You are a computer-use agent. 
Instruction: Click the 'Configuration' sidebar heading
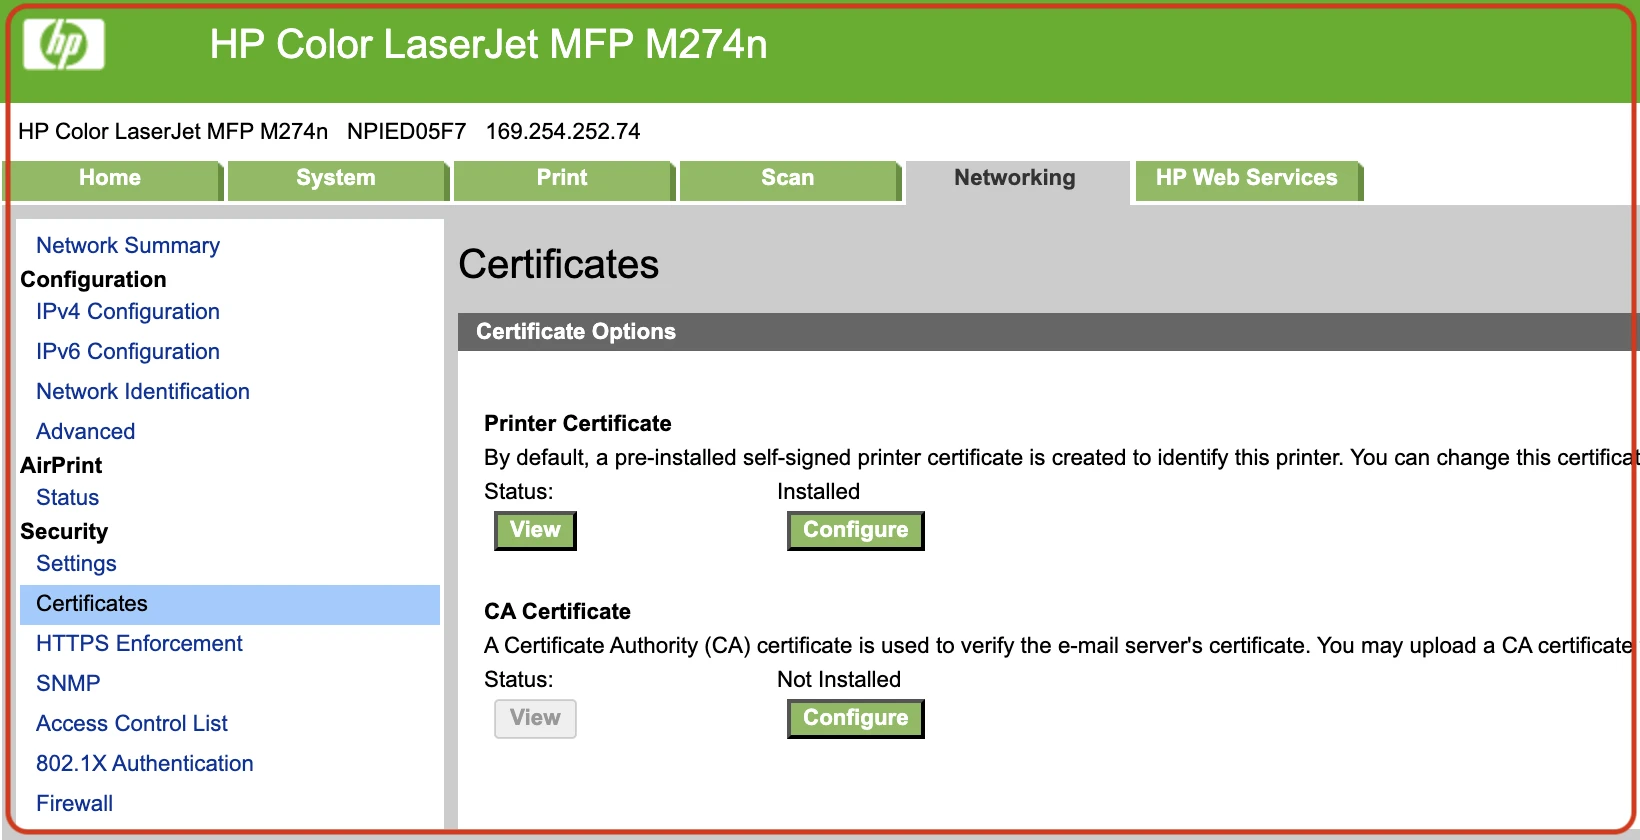click(x=93, y=280)
